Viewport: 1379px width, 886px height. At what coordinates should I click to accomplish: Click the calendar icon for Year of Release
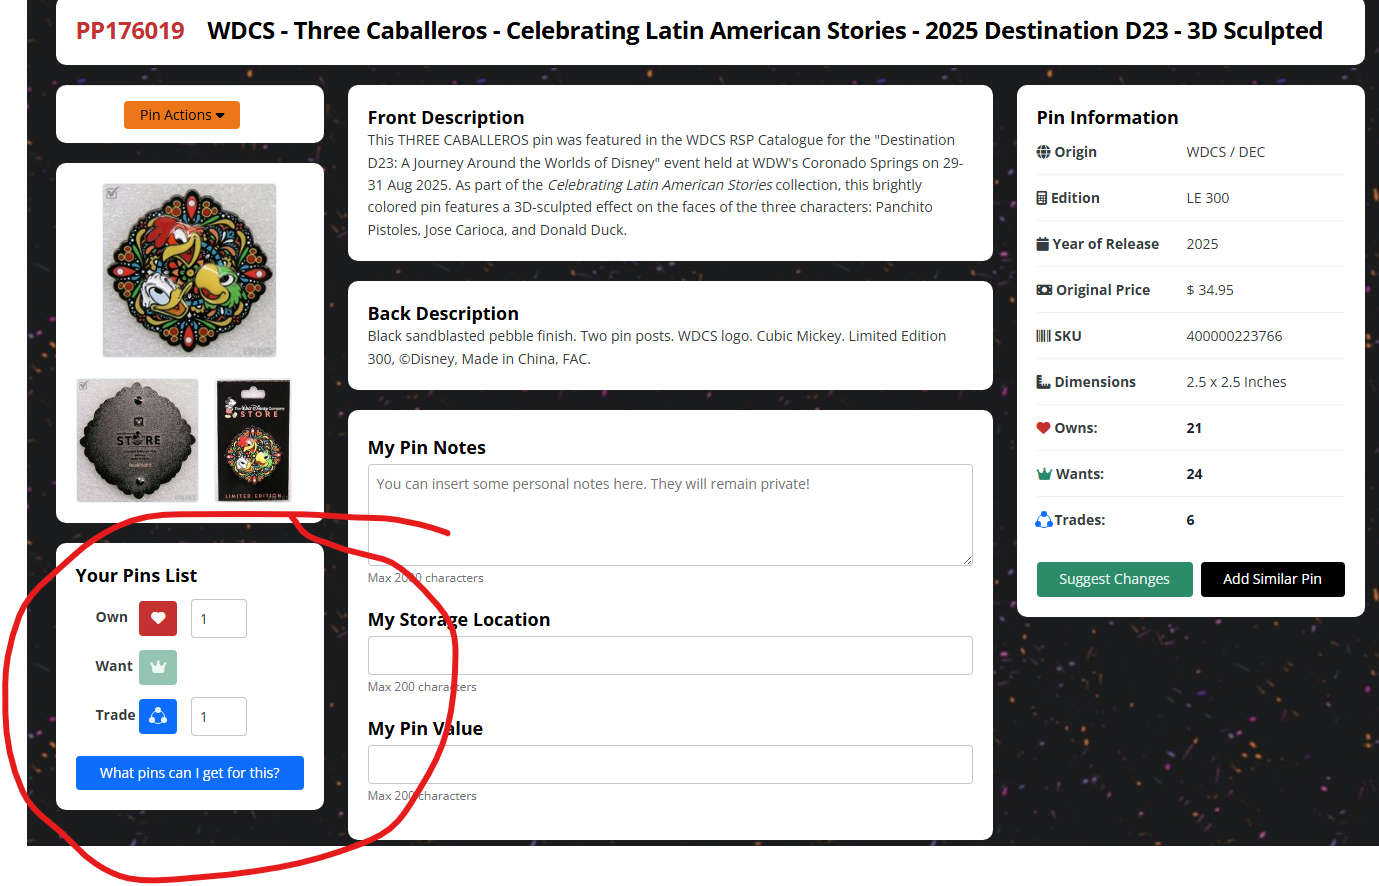(1043, 244)
